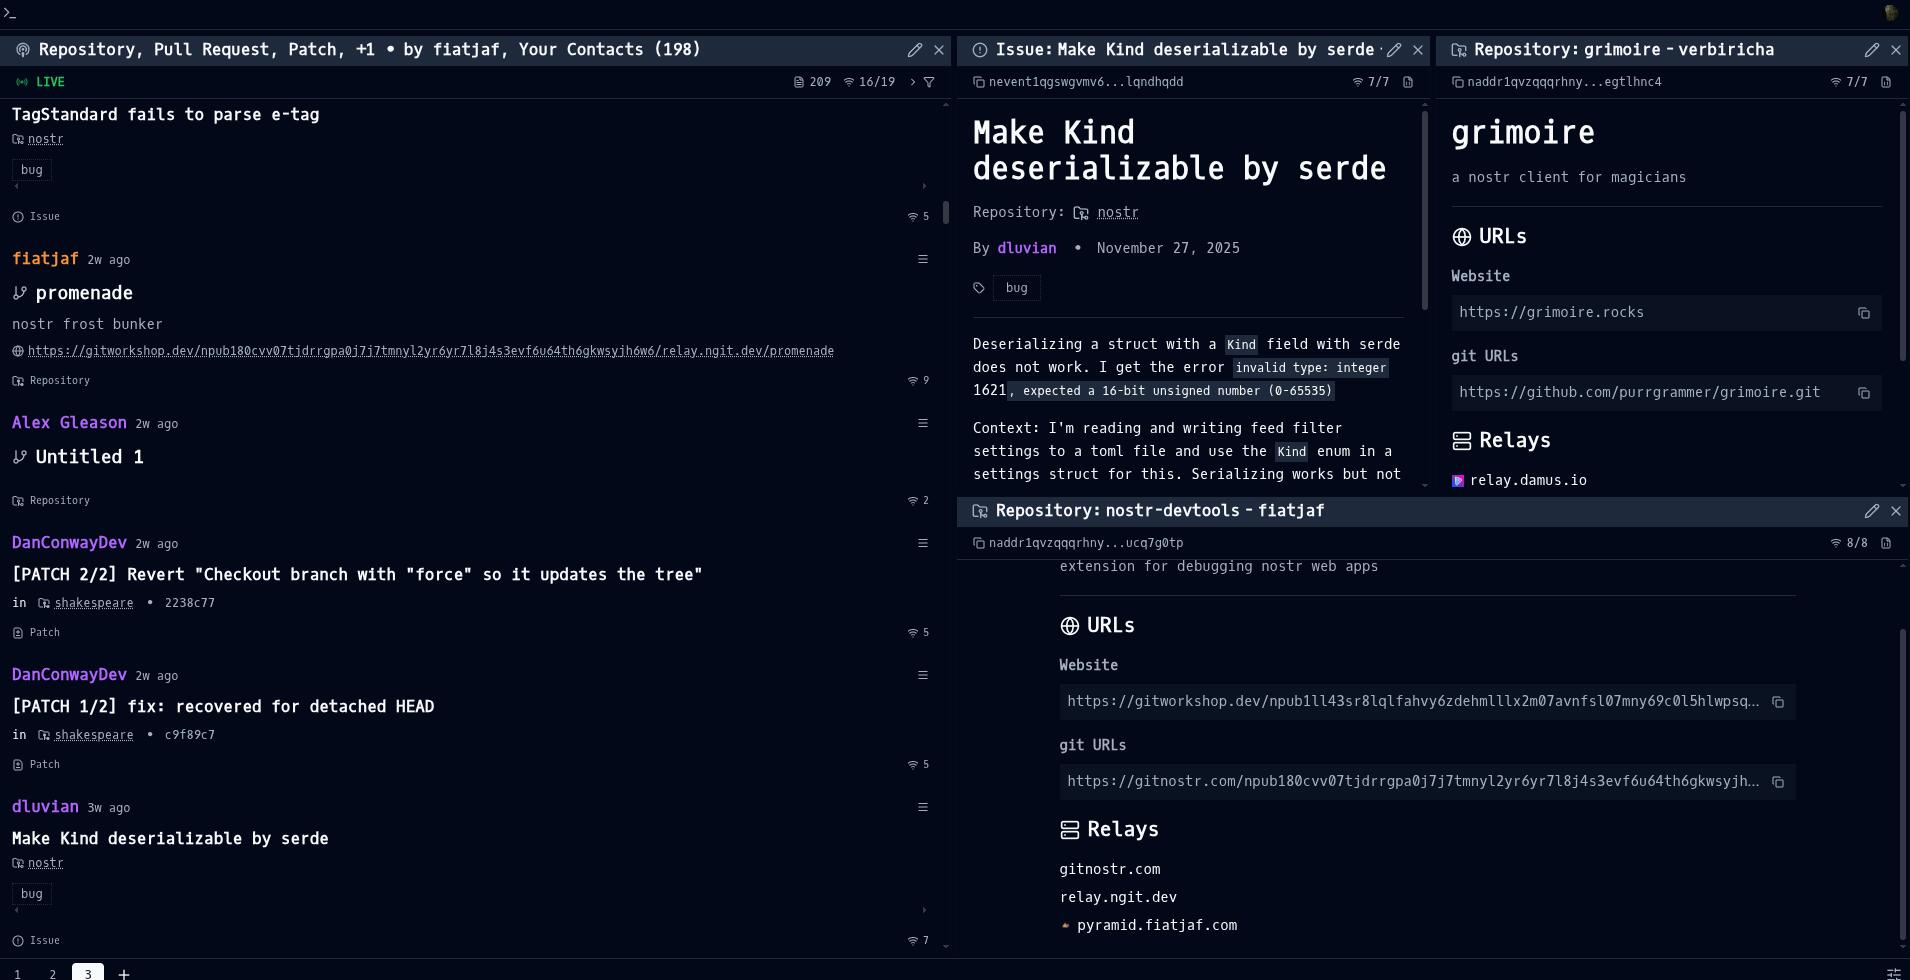
Task: Toggle the LIVE feed indicator
Action: click(x=40, y=82)
